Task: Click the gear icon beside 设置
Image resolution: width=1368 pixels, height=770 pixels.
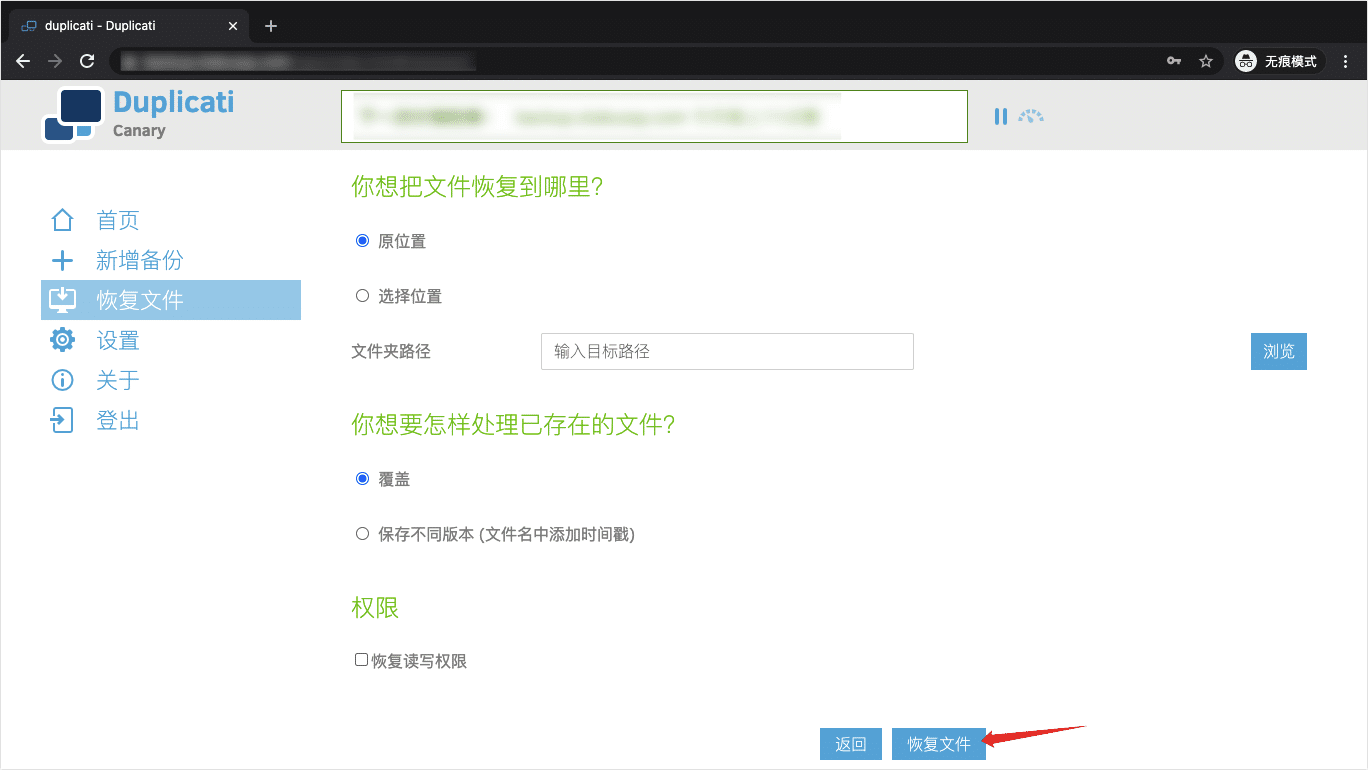Action: 62,340
